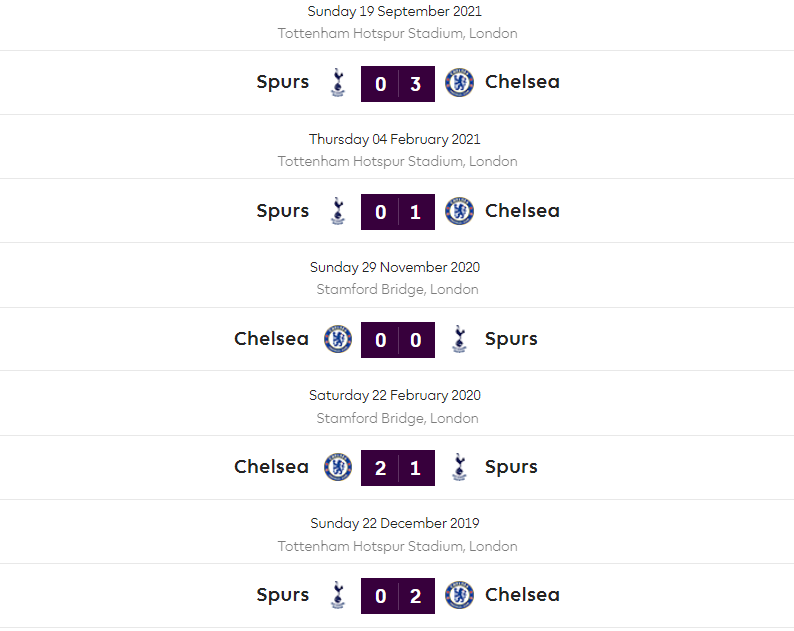Select Spurs team name in the 2-1 match
Viewport: 794px width, 631px height.
pos(511,467)
